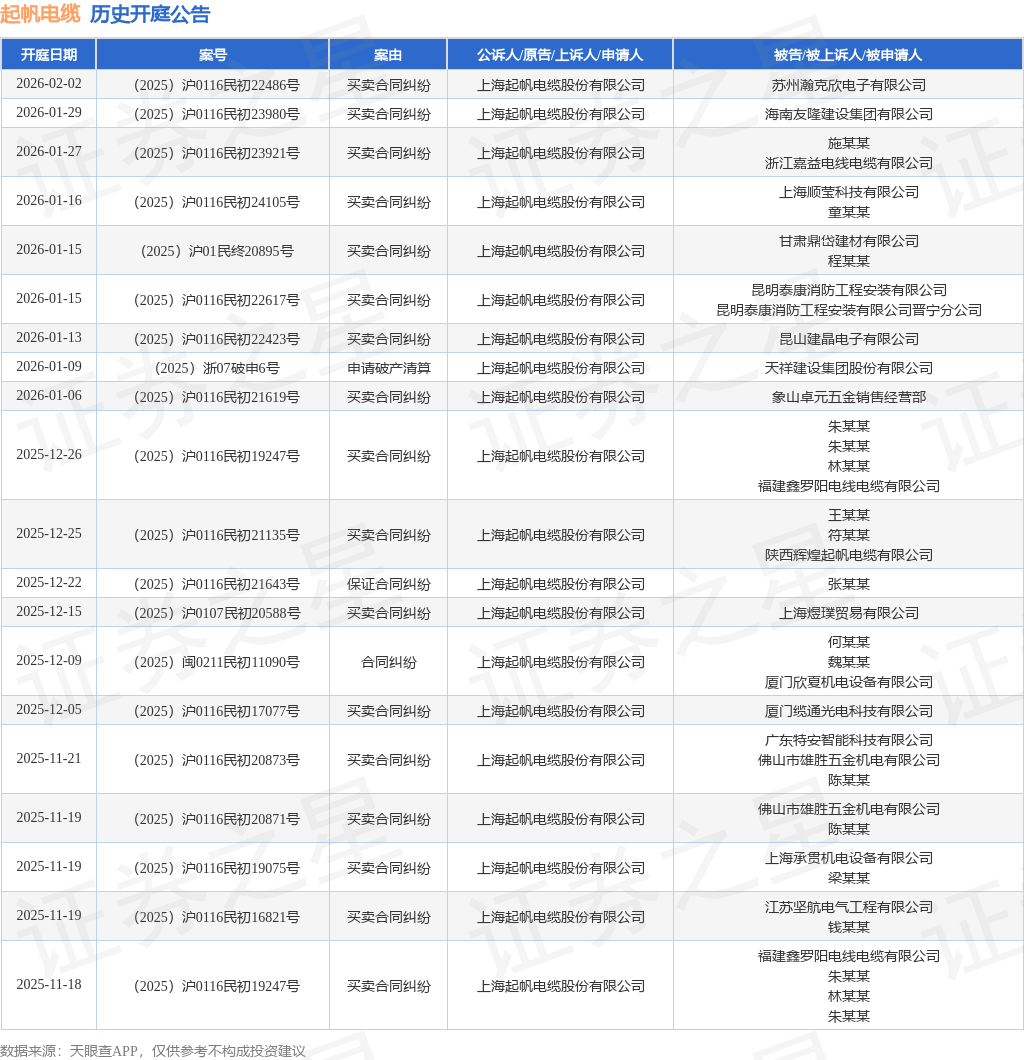The image size is (1024, 1060).
Task: Click the 公诉人/原告/上诉人/申请人 column header
Action: [x=560, y=55]
